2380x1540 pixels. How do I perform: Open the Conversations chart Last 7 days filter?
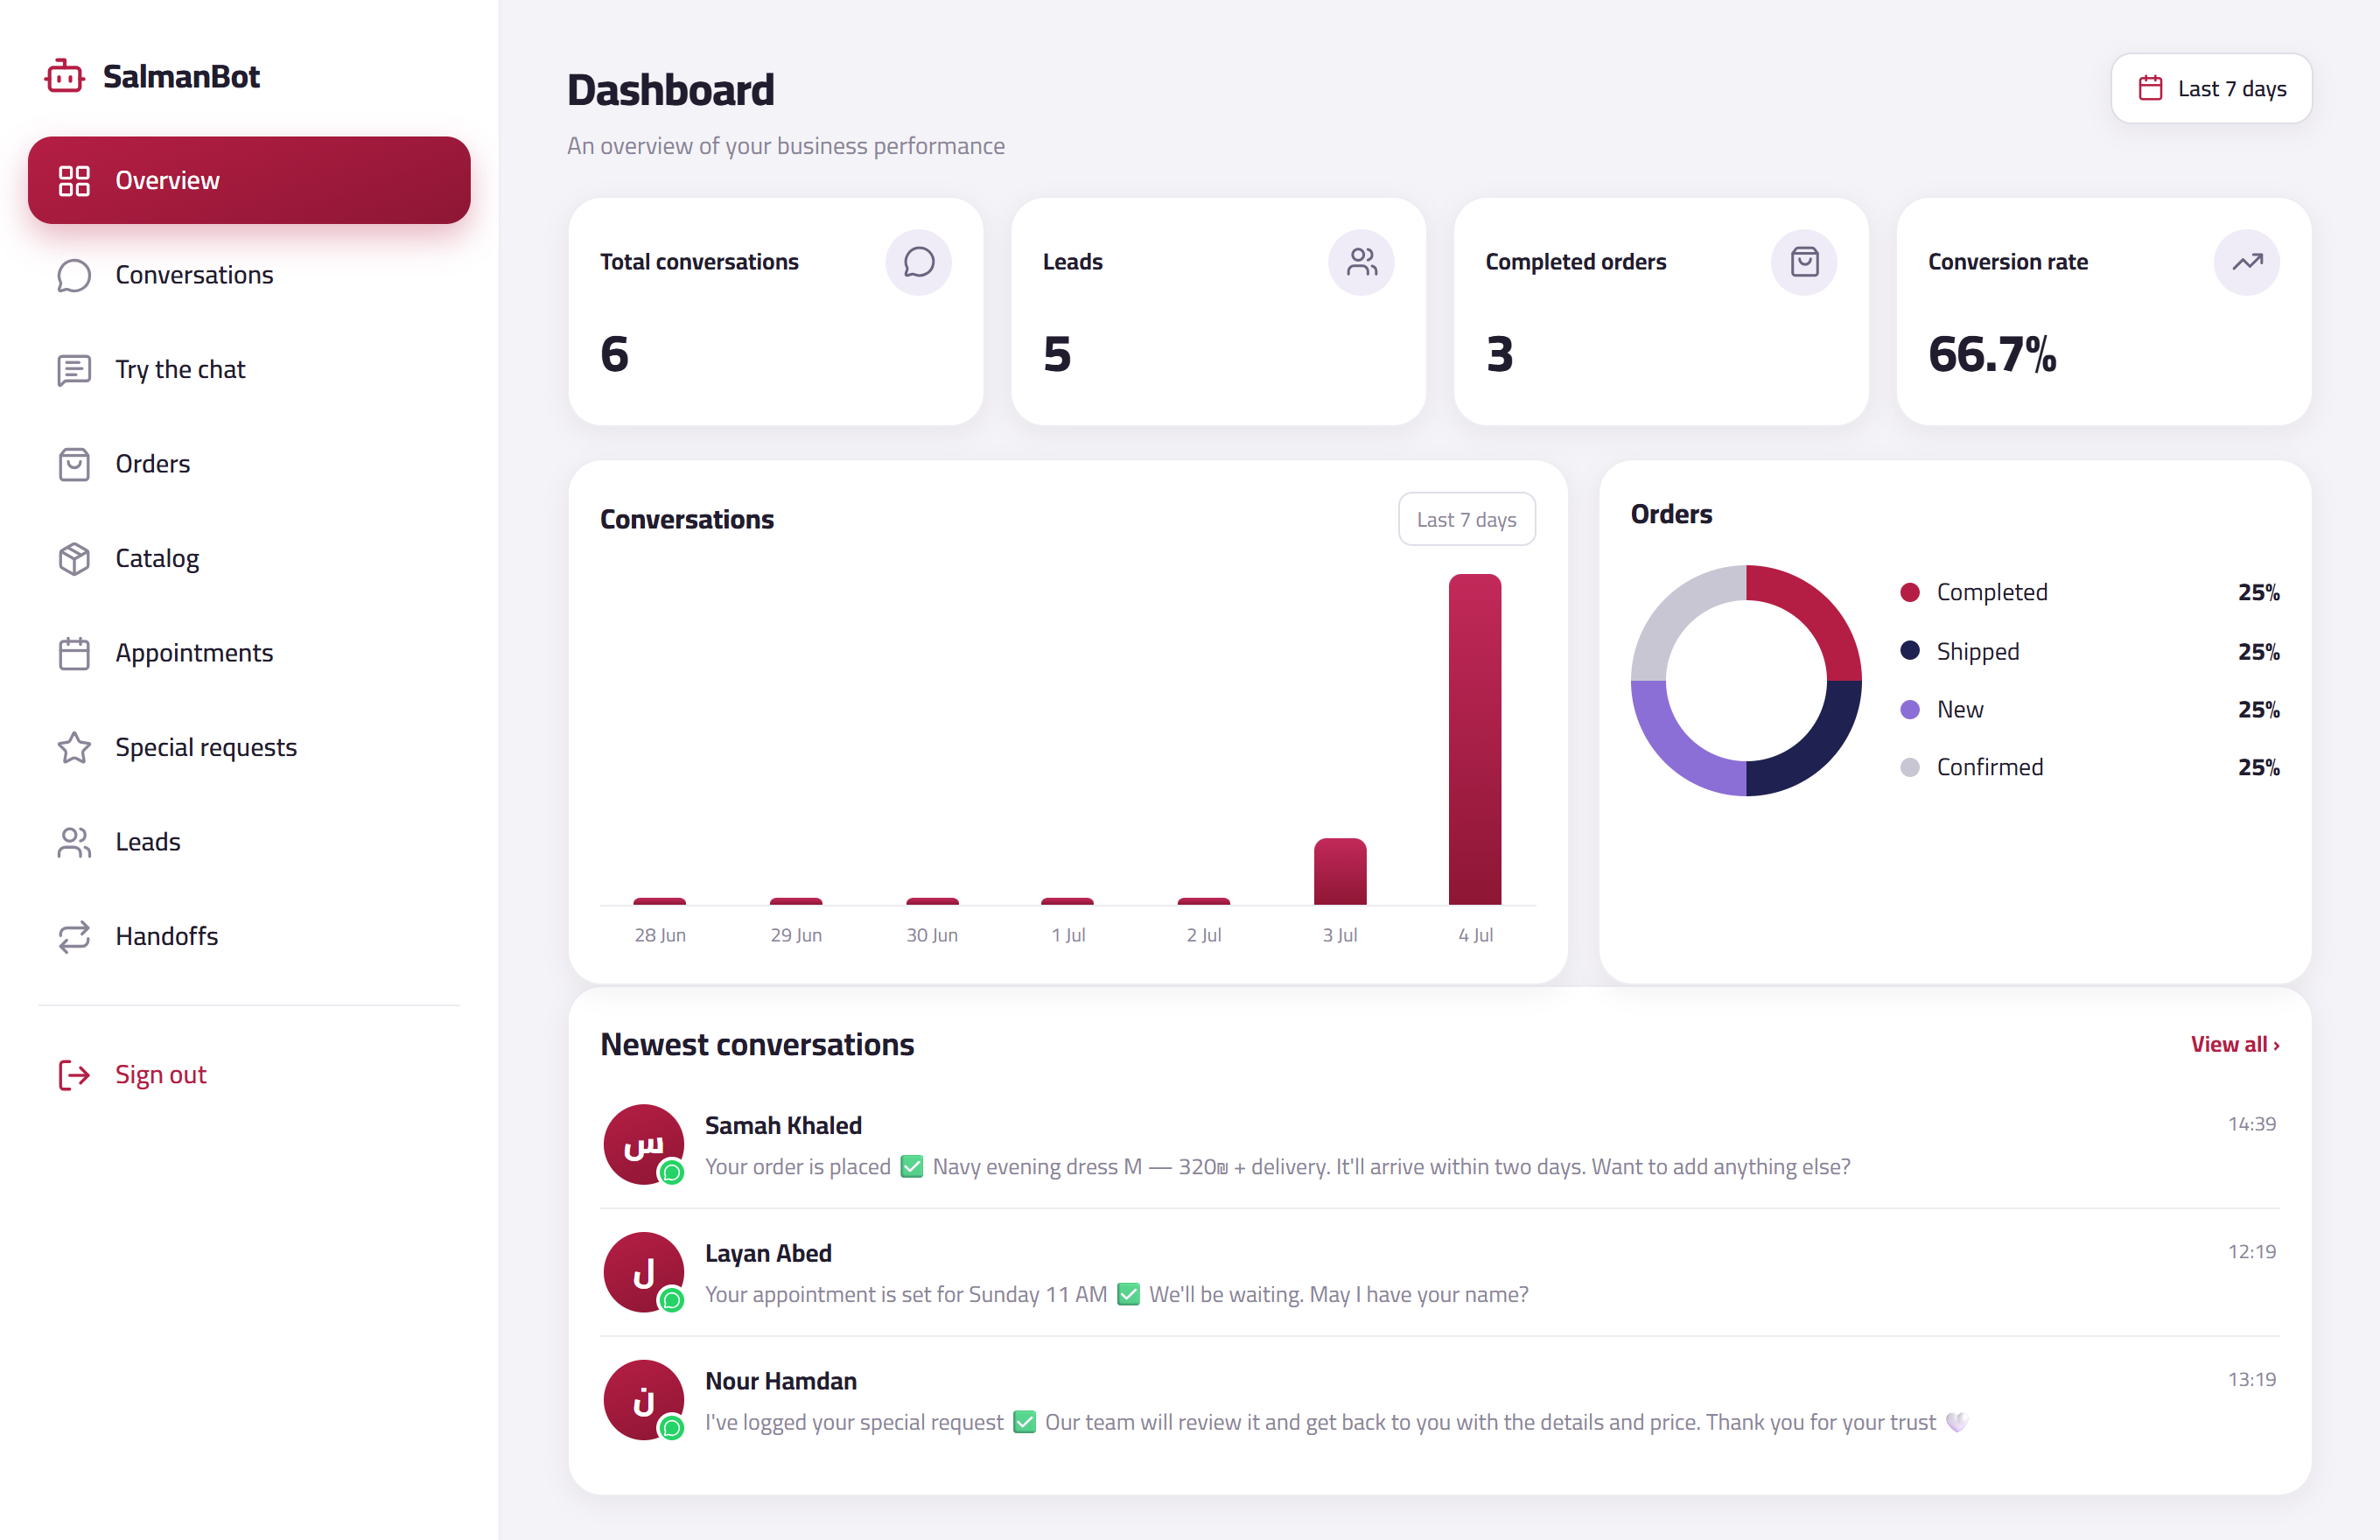pyautogui.click(x=1466, y=519)
